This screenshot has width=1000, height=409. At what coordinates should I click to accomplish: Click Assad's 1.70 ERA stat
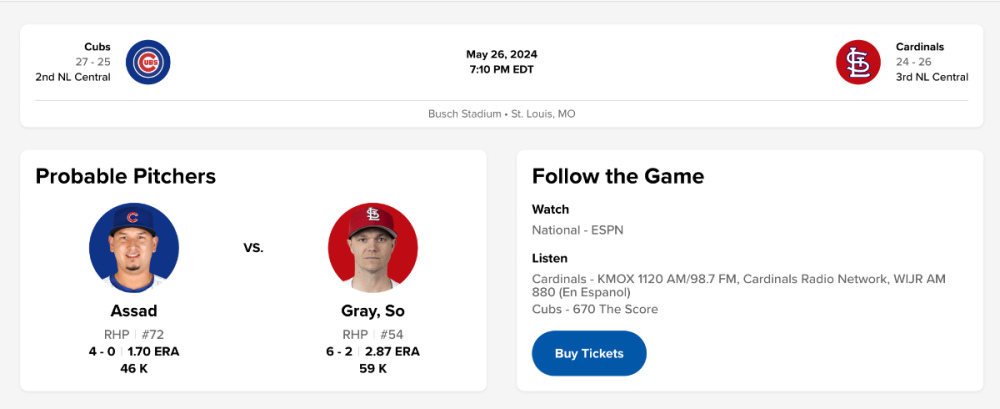click(x=153, y=351)
